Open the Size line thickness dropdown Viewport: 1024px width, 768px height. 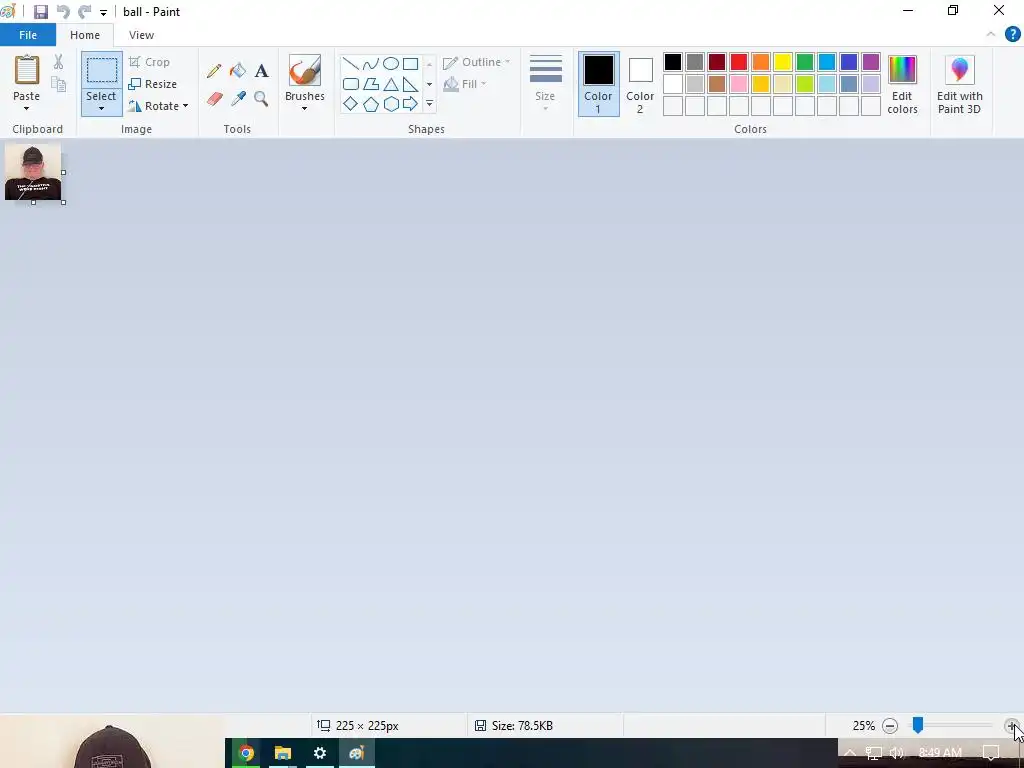(x=545, y=84)
